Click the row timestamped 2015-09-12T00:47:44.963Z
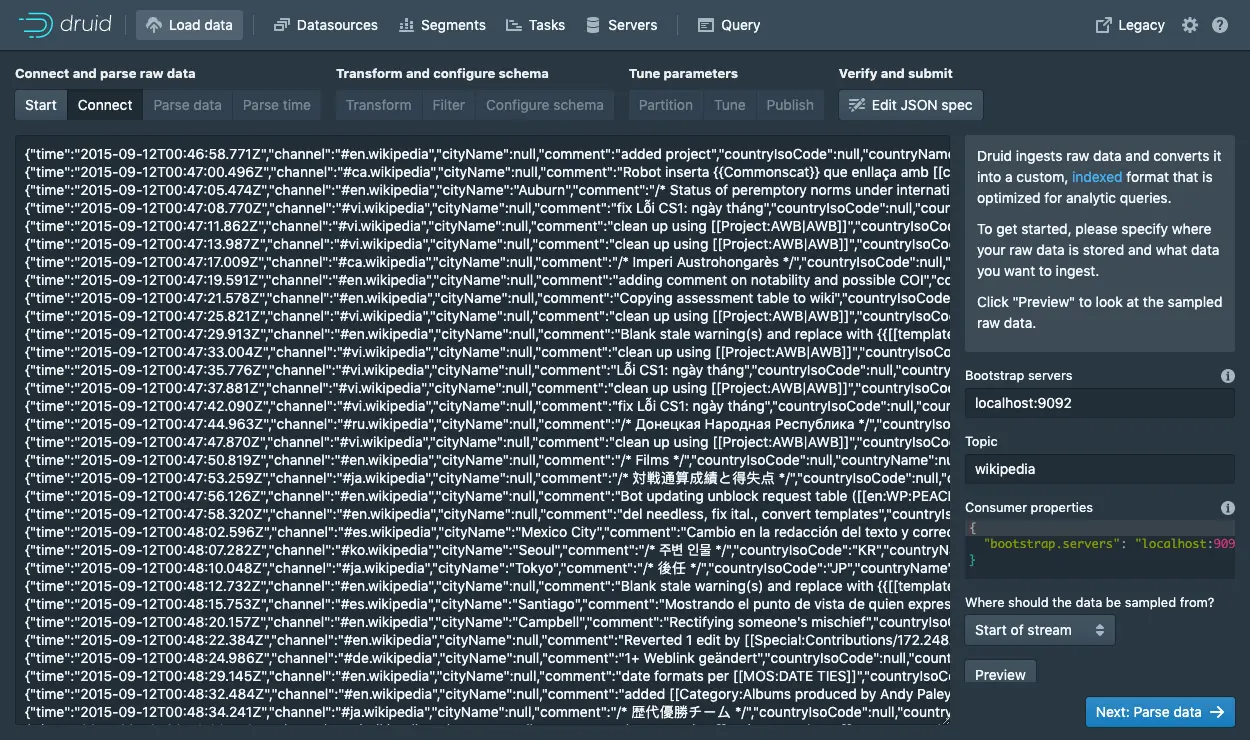The width and height of the screenshot is (1250, 740). [487, 424]
